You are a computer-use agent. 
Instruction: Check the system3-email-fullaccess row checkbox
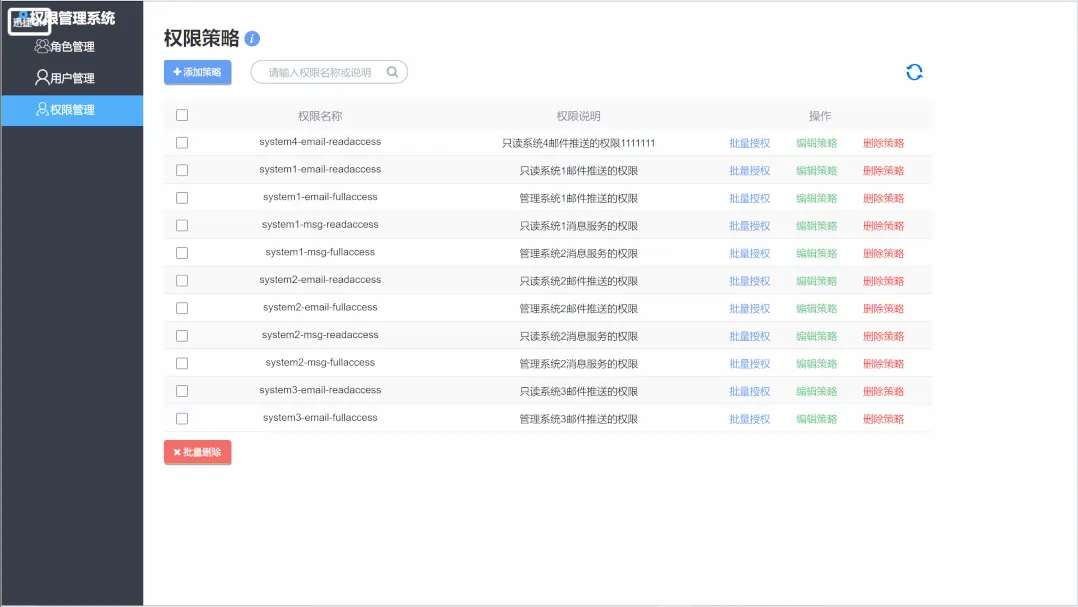182,418
